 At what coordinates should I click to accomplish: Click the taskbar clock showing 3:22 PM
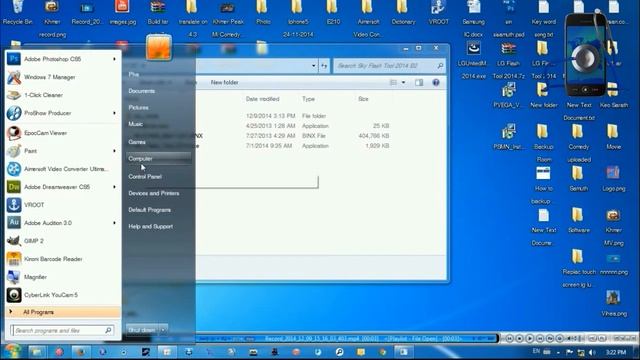point(616,352)
